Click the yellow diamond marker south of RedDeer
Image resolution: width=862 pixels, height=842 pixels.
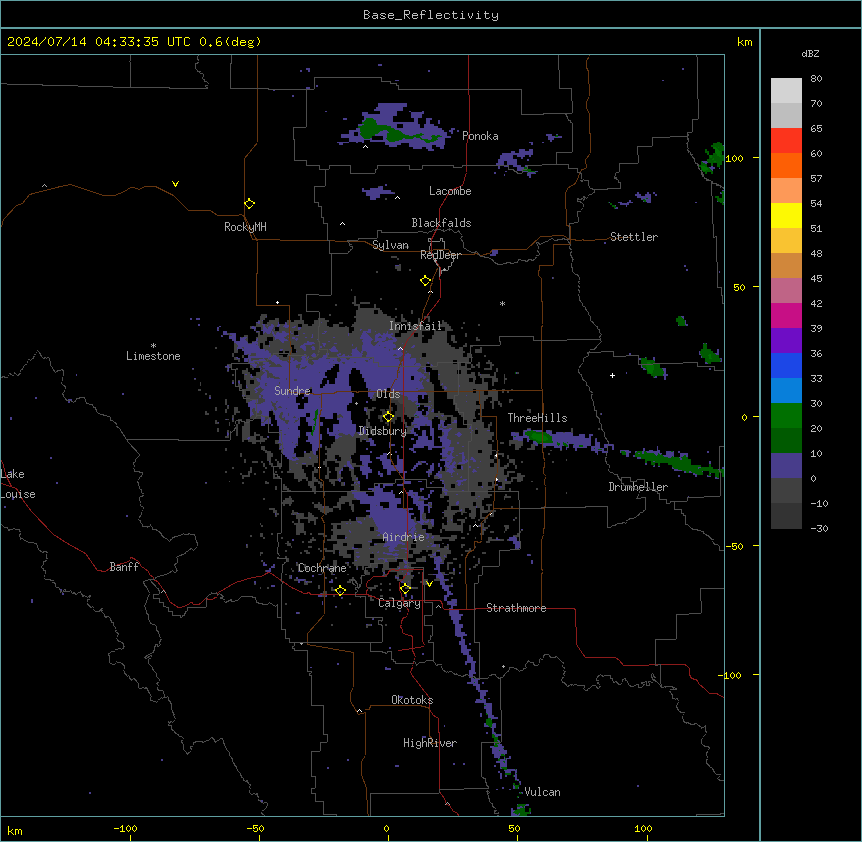coord(426,281)
